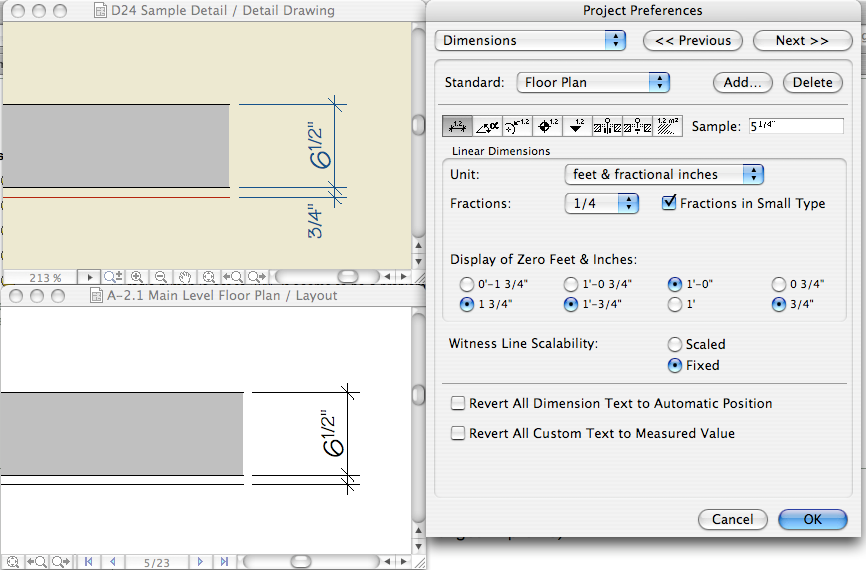The image size is (866, 570).
Task: Open the Standard Floor Plan dropdown
Action: click(x=593, y=82)
